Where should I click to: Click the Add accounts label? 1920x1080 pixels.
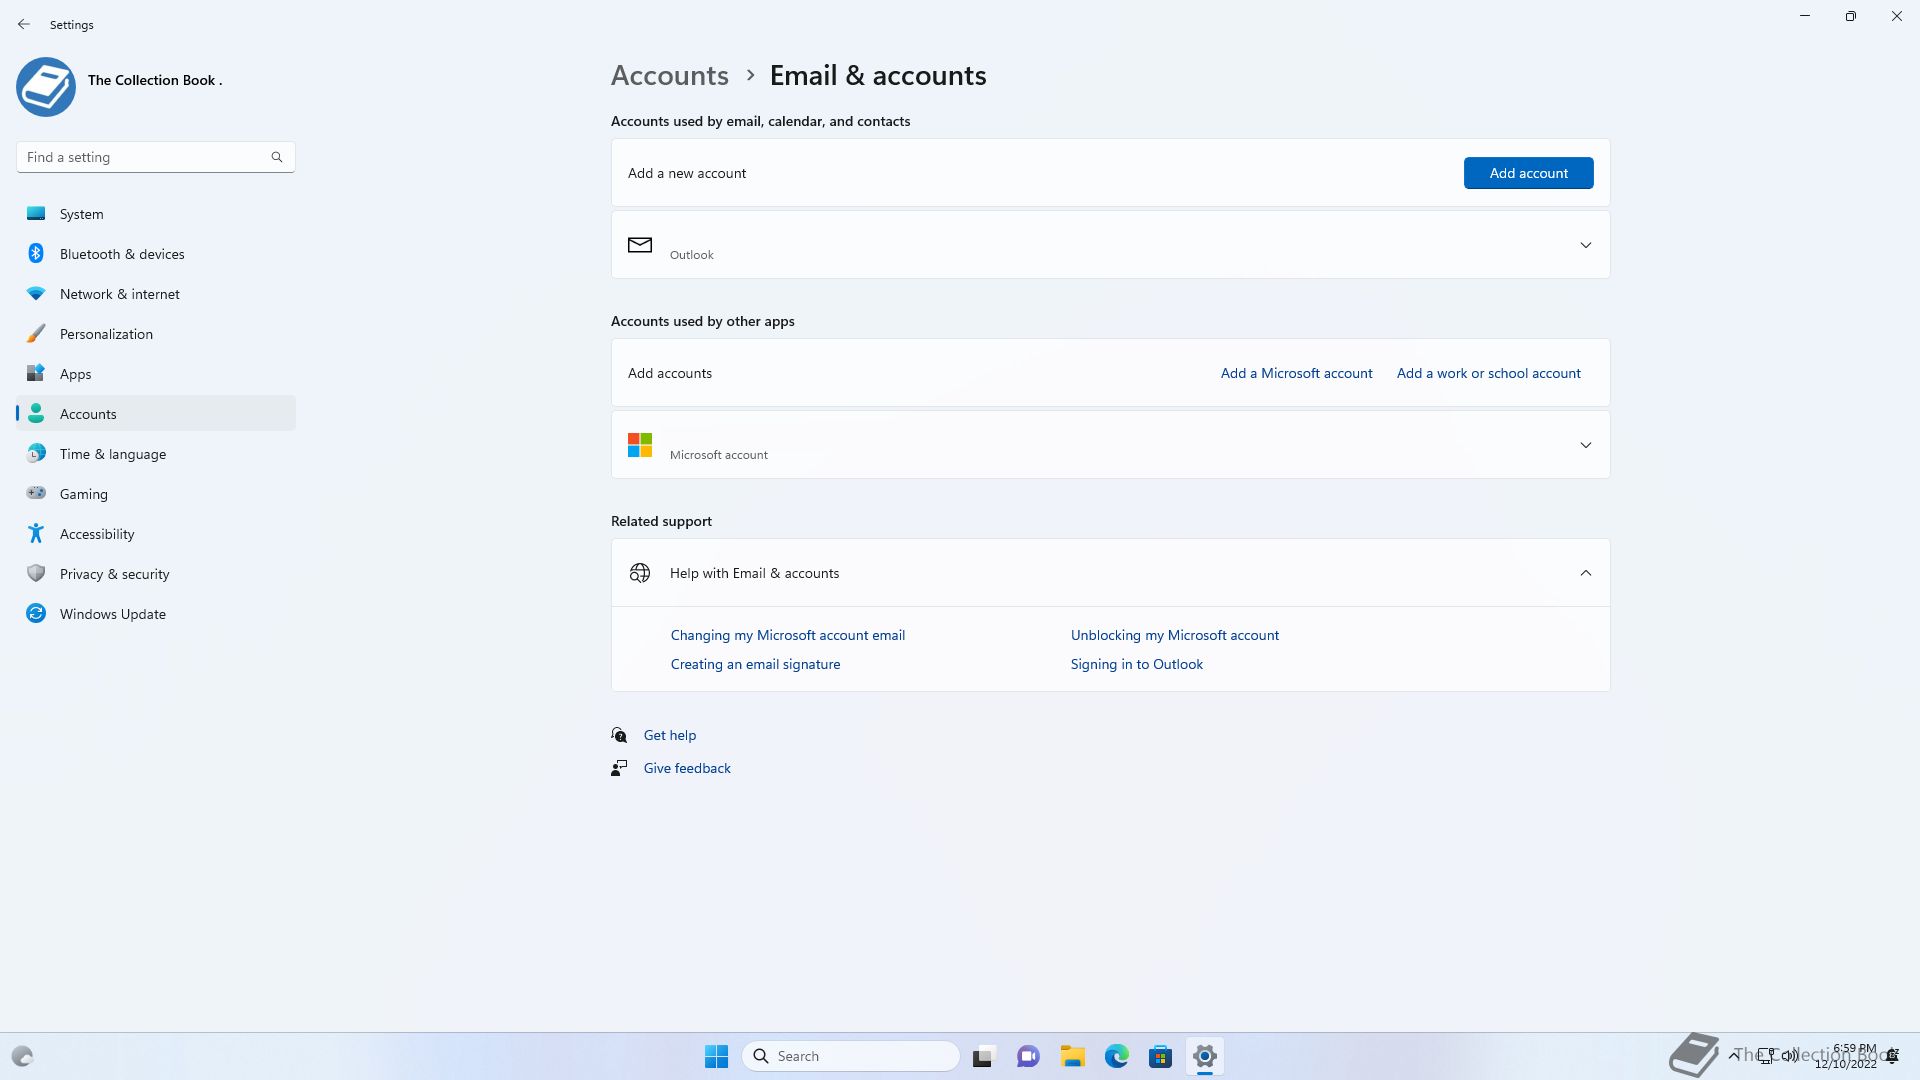pos(670,373)
